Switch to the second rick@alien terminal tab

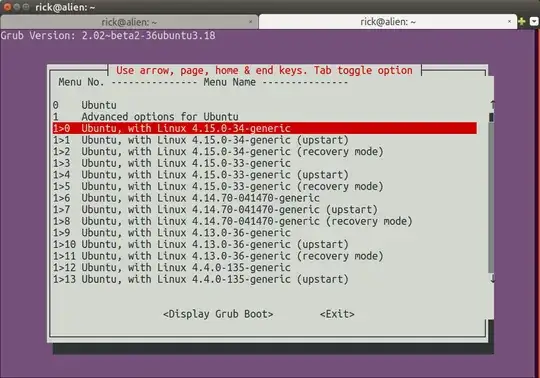[388, 22]
